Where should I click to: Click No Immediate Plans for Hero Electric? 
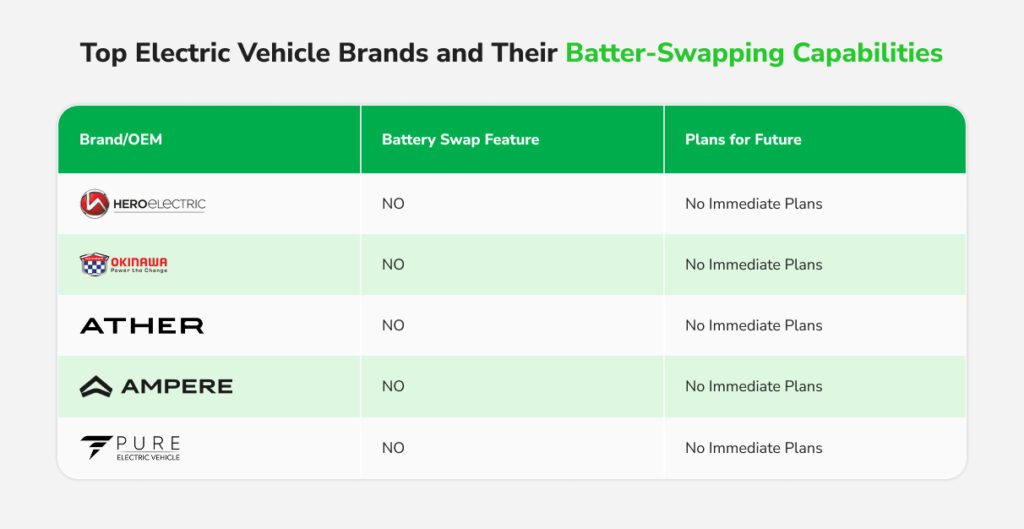click(753, 204)
